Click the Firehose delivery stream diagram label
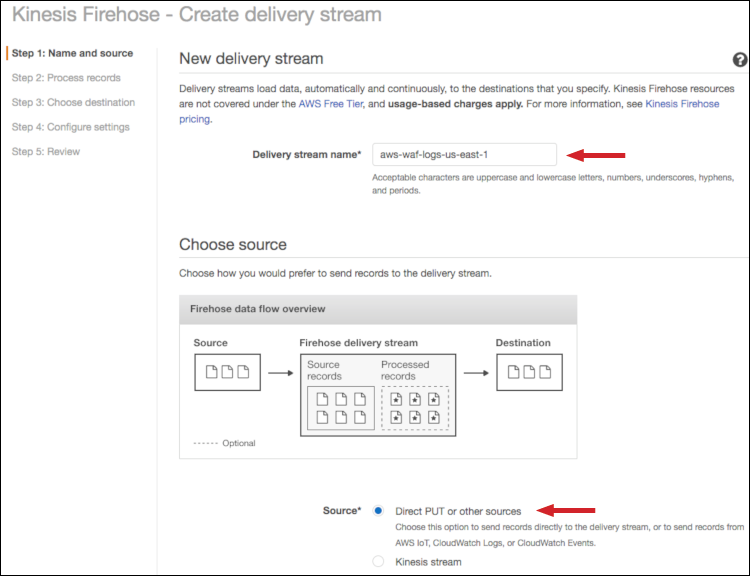The height and width of the screenshot is (576, 750). [x=358, y=343]
